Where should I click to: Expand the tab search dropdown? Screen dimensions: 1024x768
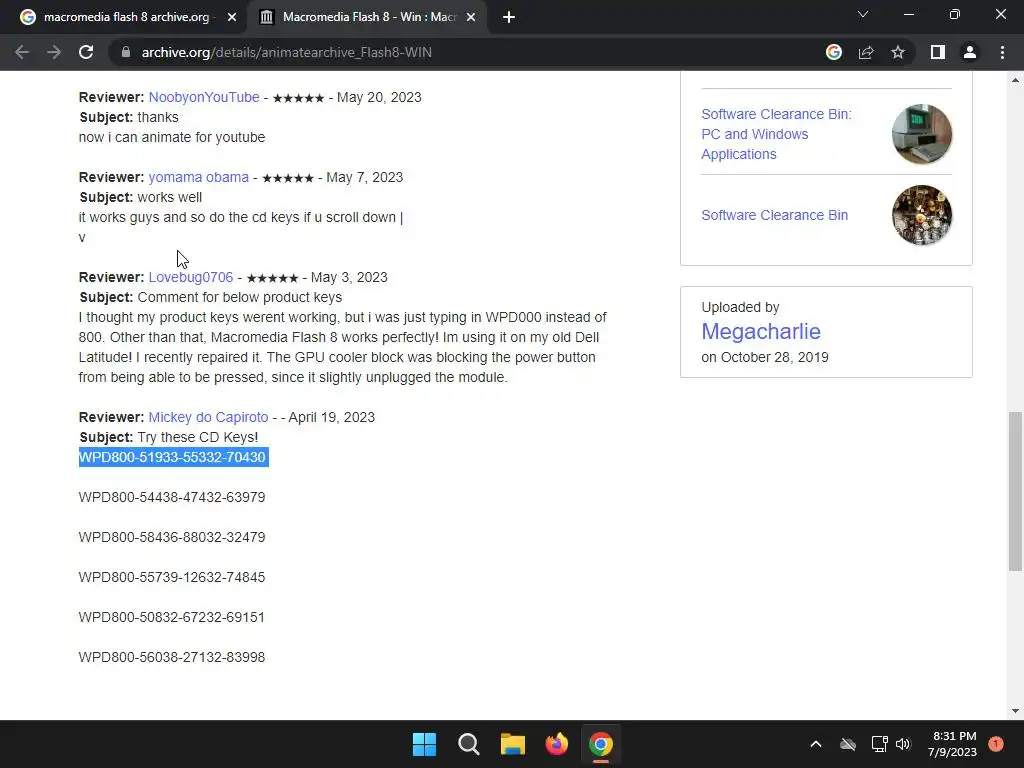point(863,14)
